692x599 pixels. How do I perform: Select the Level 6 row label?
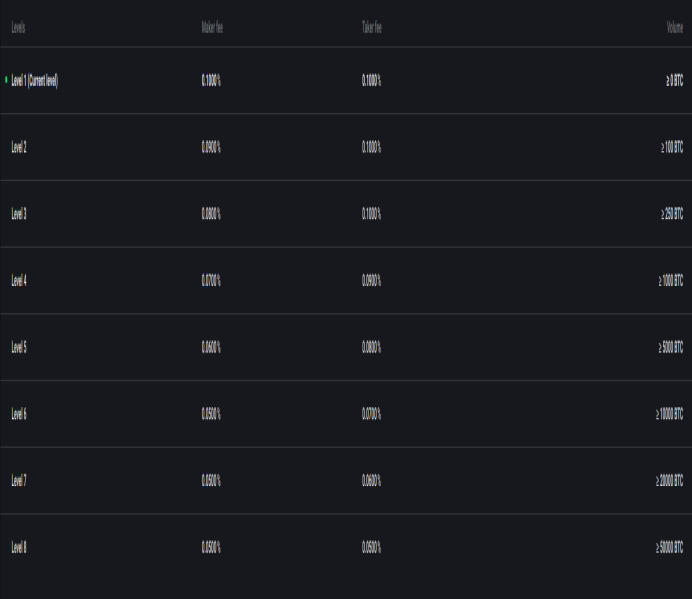point(19,414)
